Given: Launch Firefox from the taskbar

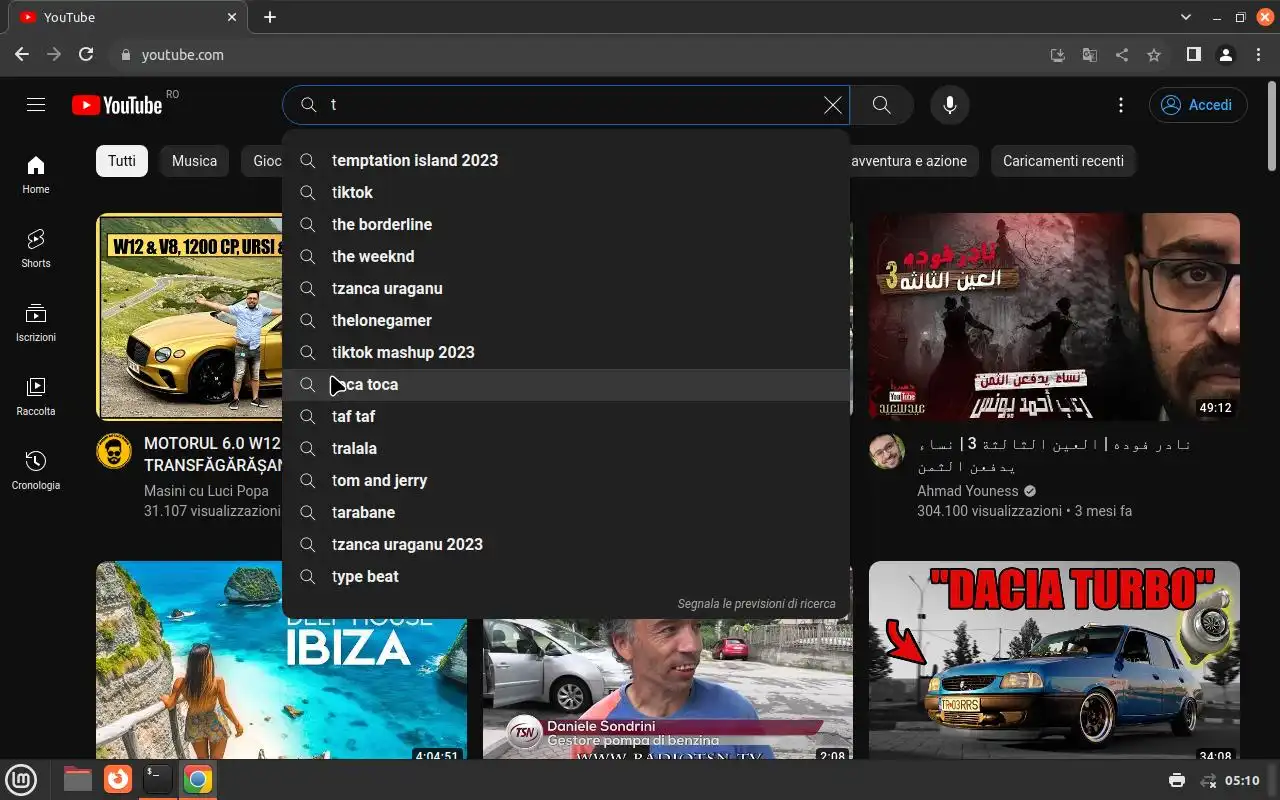Looking at the screenshot, I should (x=118, y=779).
